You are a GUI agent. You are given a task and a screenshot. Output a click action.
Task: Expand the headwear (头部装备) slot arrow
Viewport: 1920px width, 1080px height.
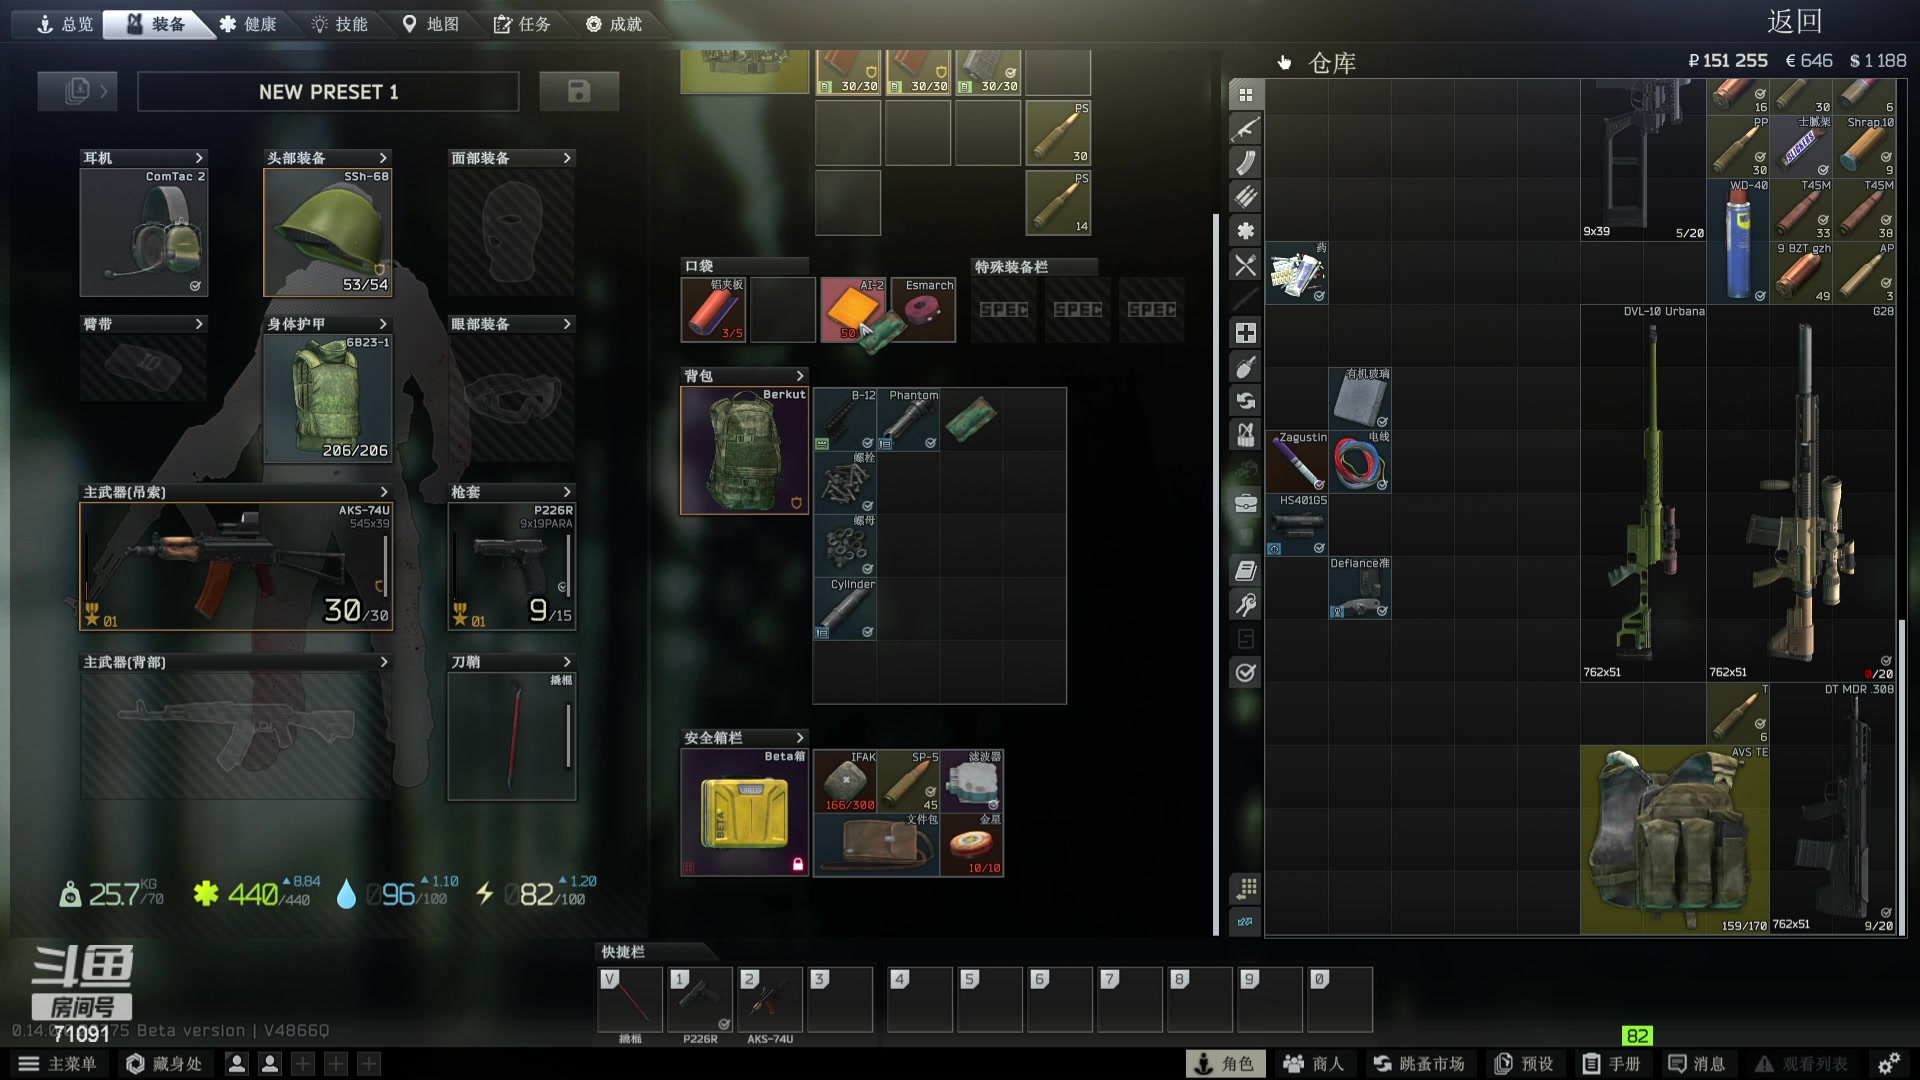[383, 158]
